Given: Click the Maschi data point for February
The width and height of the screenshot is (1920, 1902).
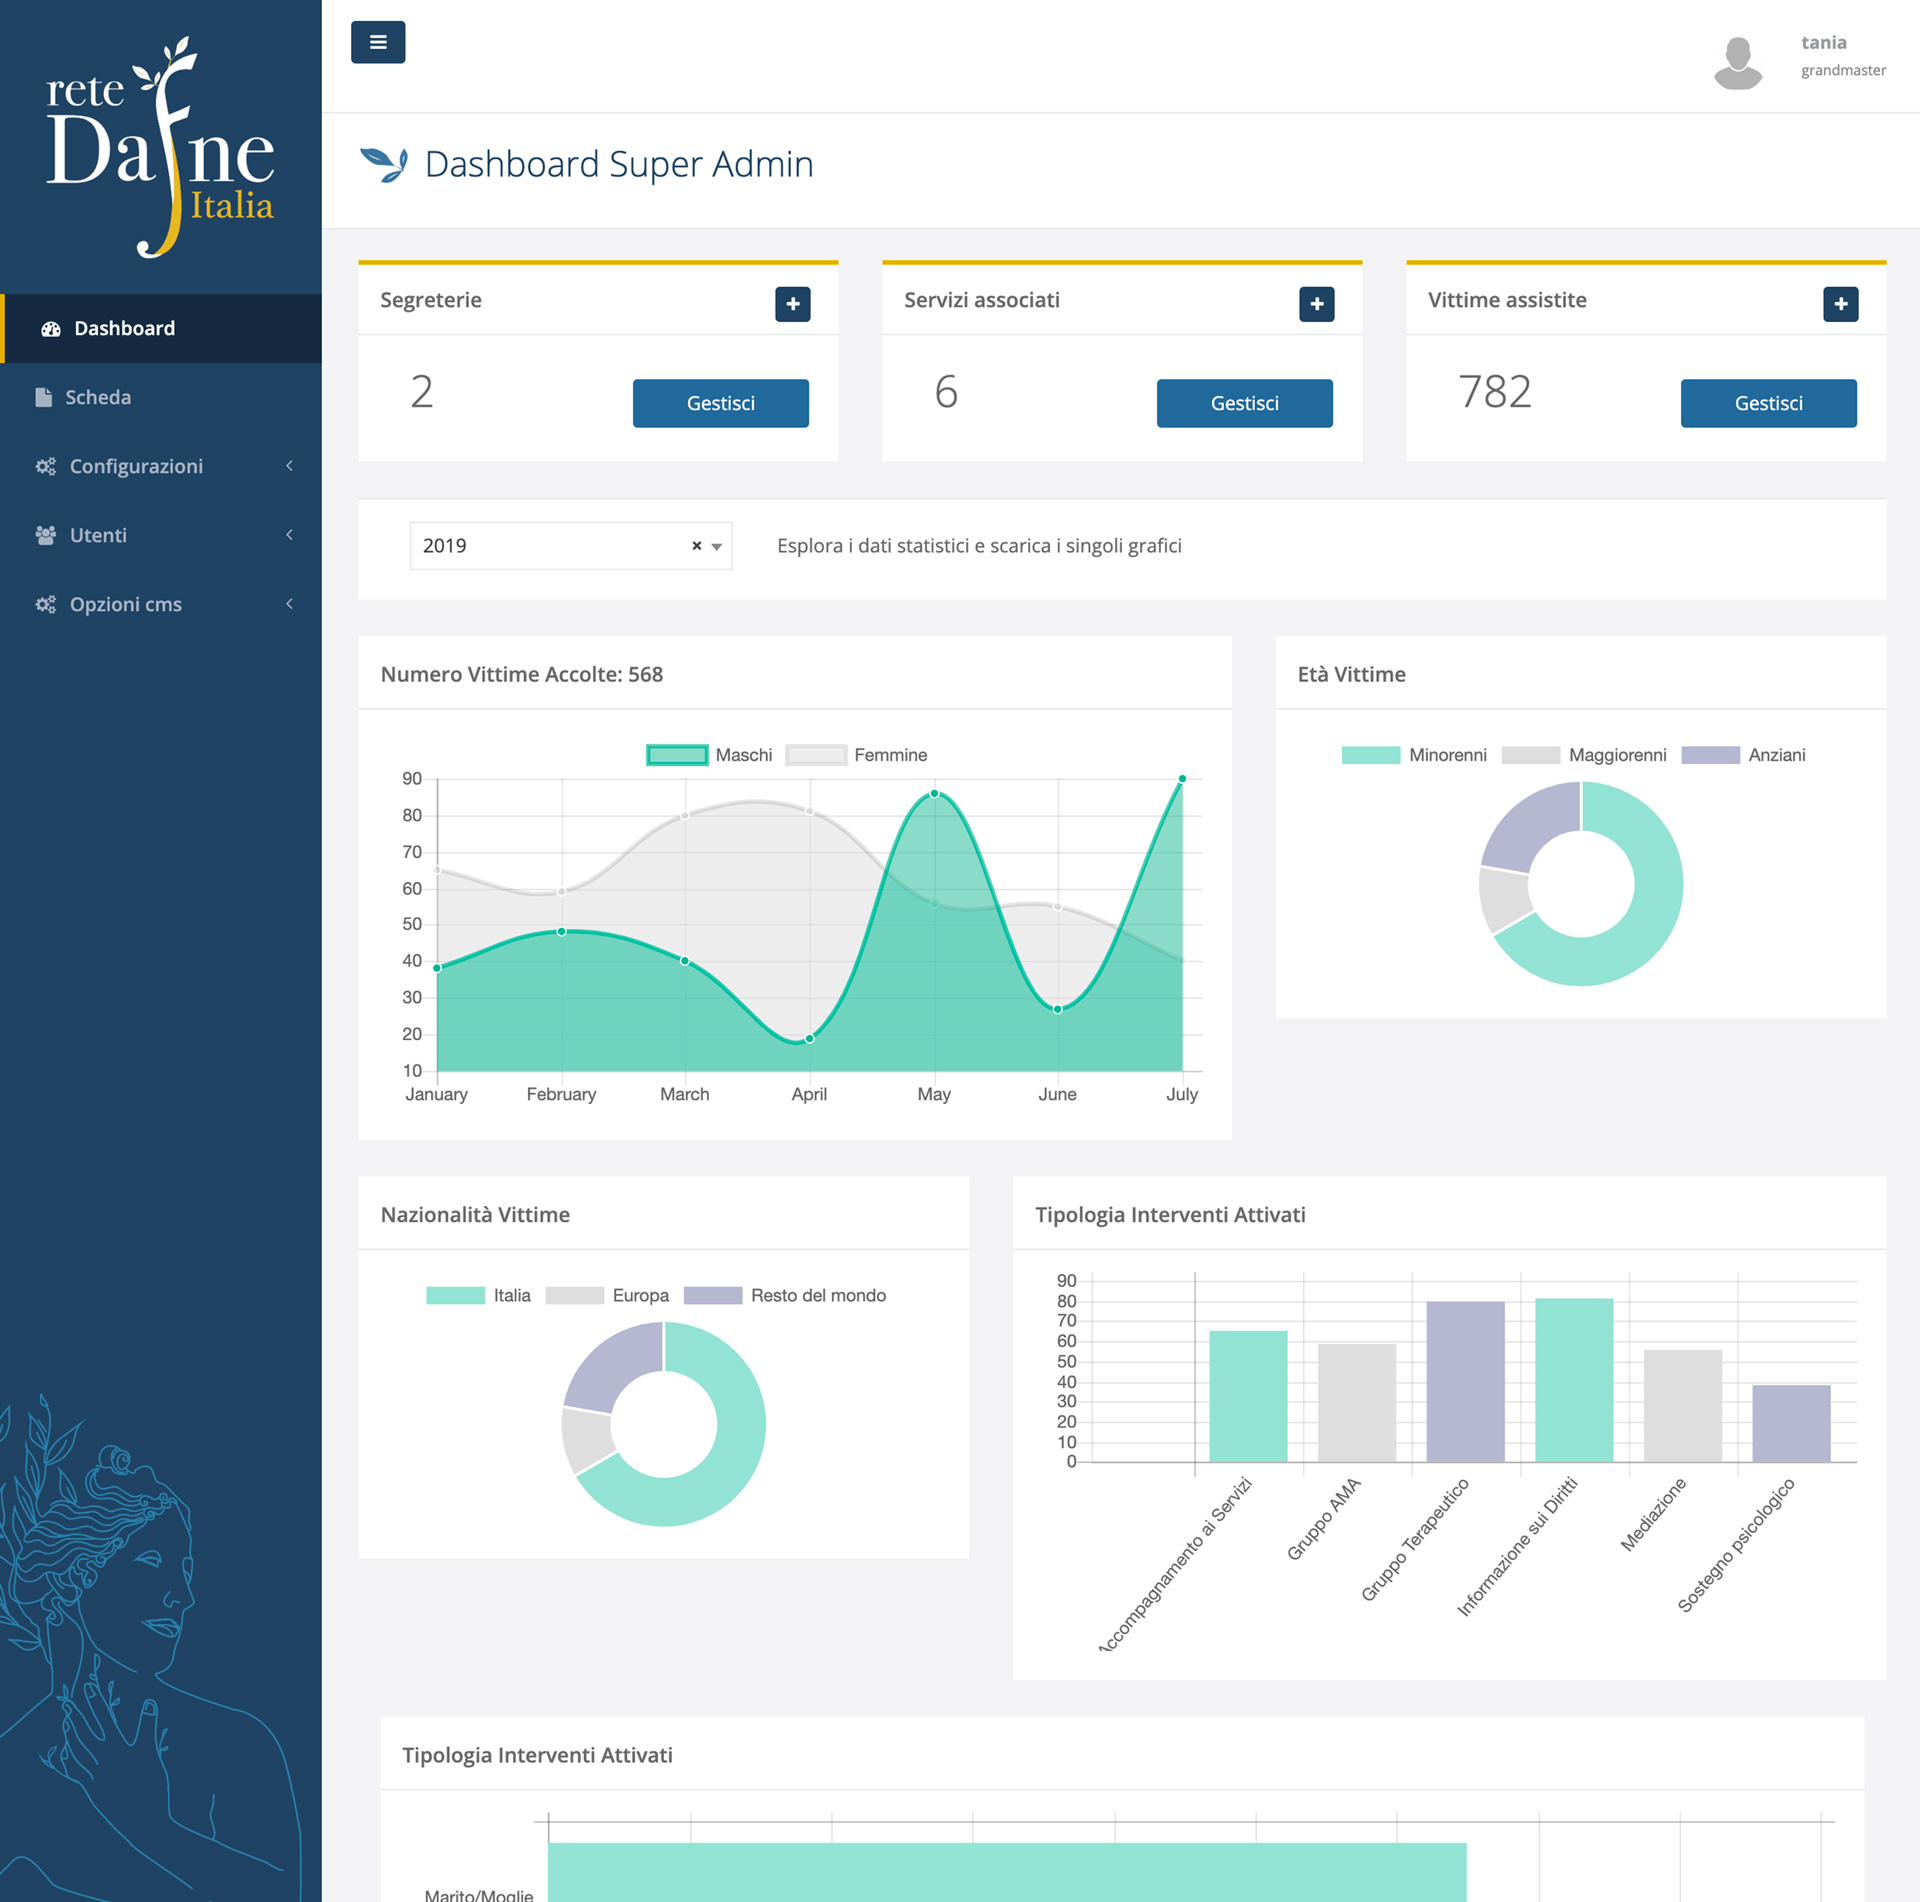Looking at the screenshot, I should click(x=562, y=932).
